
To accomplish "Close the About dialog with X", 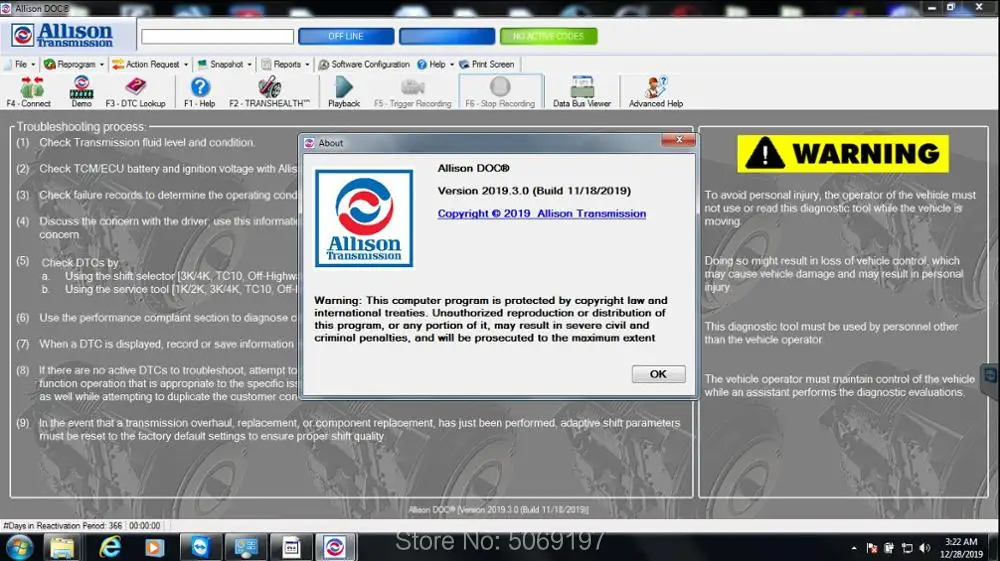I will pyautogui.click(x=679, y=140).
